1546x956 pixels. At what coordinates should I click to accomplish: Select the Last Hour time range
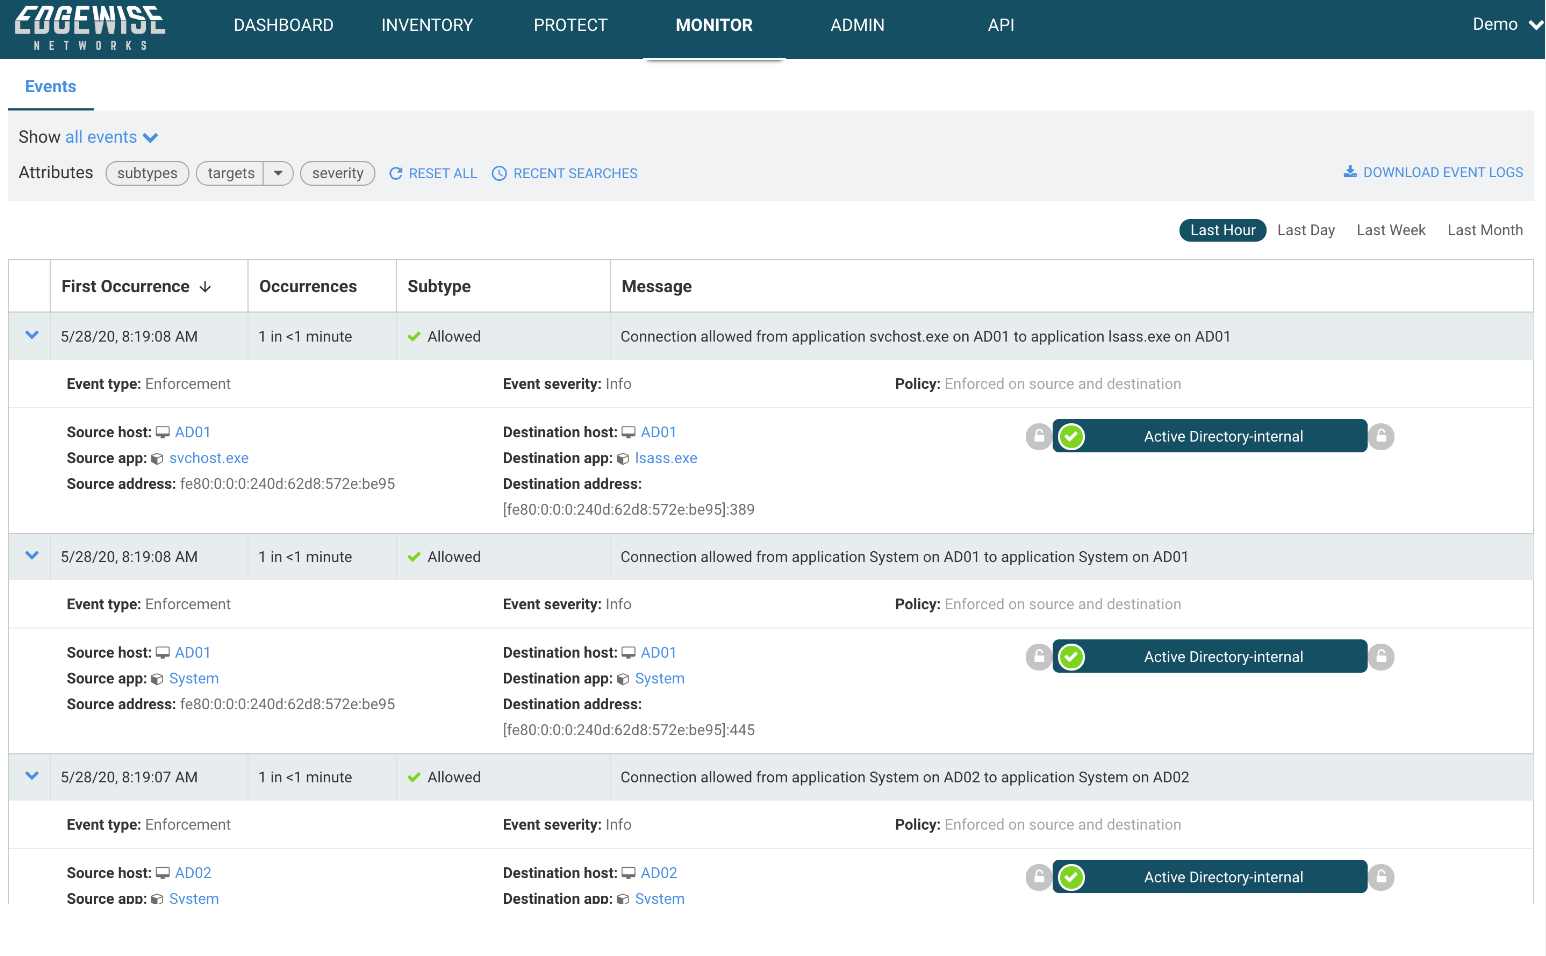[x=1223, y=230]
